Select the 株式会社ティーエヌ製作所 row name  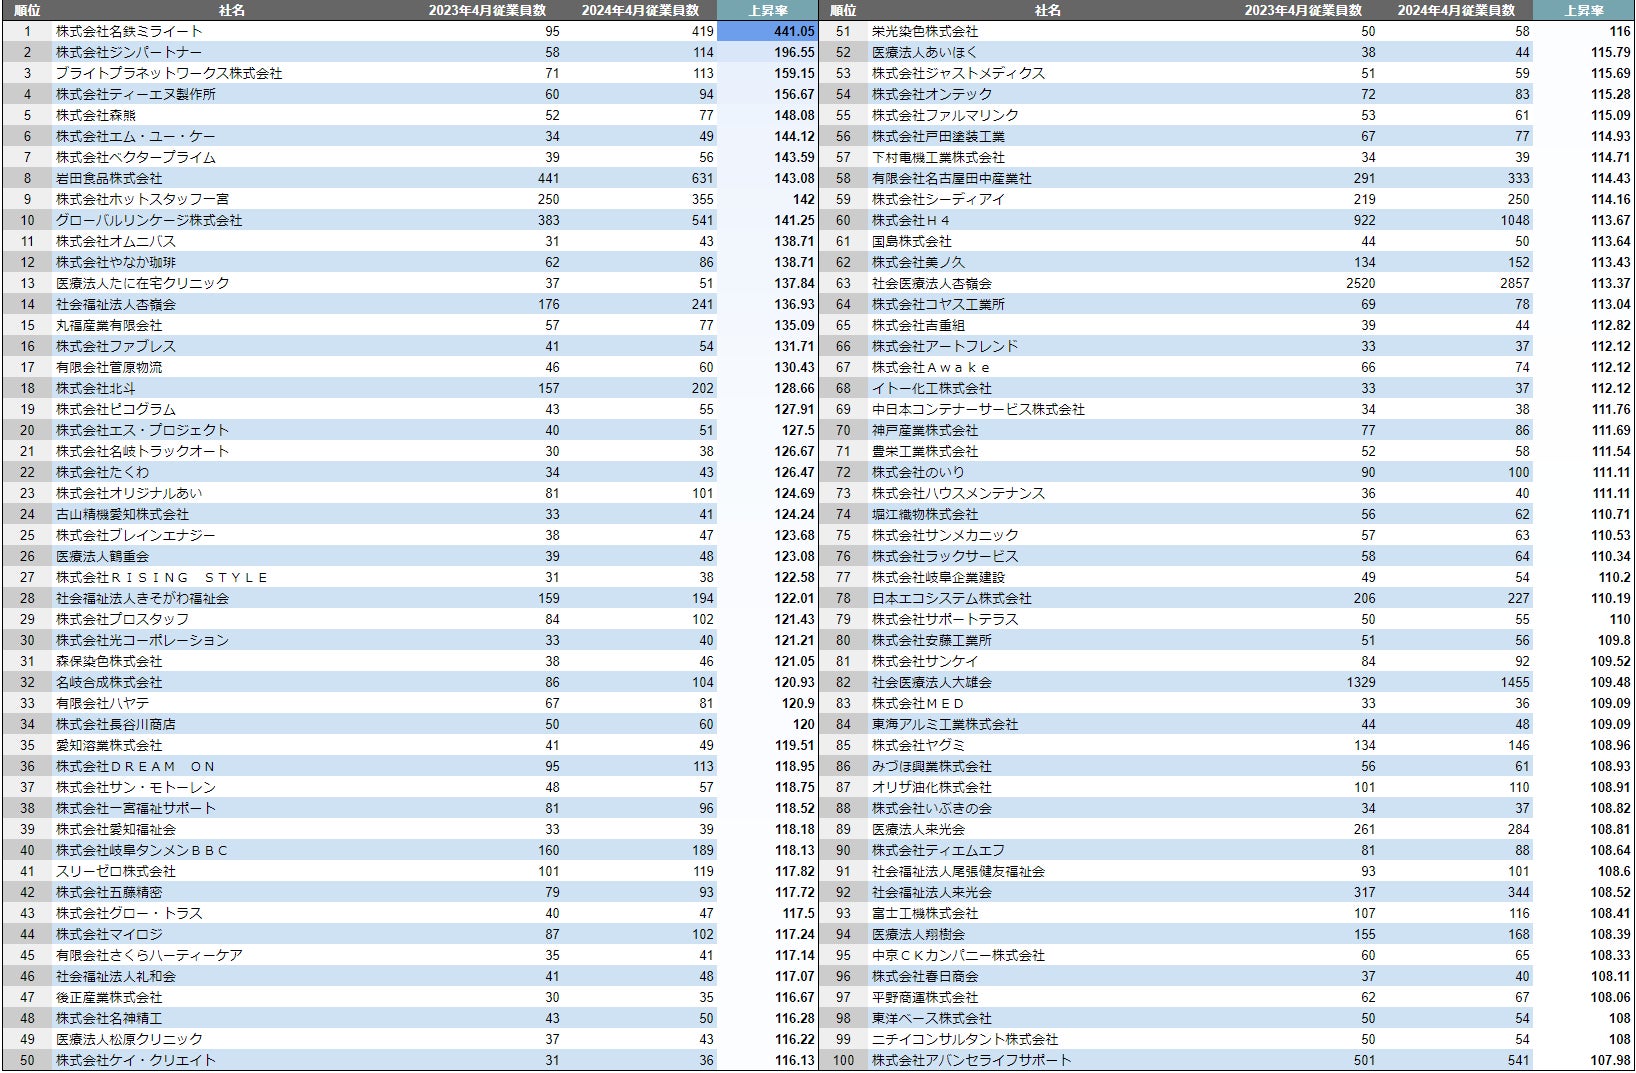pos(136,94)
